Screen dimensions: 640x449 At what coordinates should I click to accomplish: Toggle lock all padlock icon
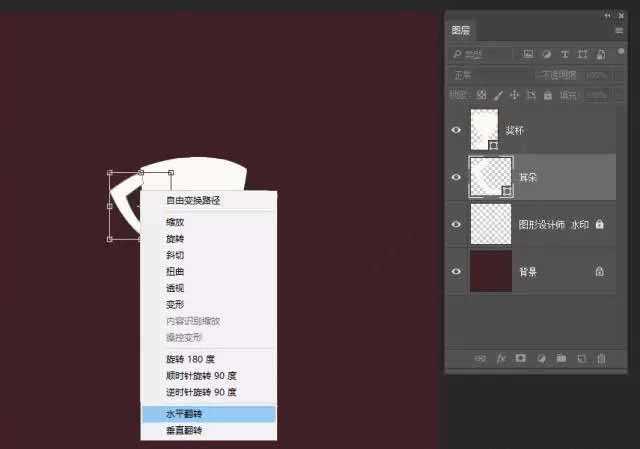click(x=548, y=95)
